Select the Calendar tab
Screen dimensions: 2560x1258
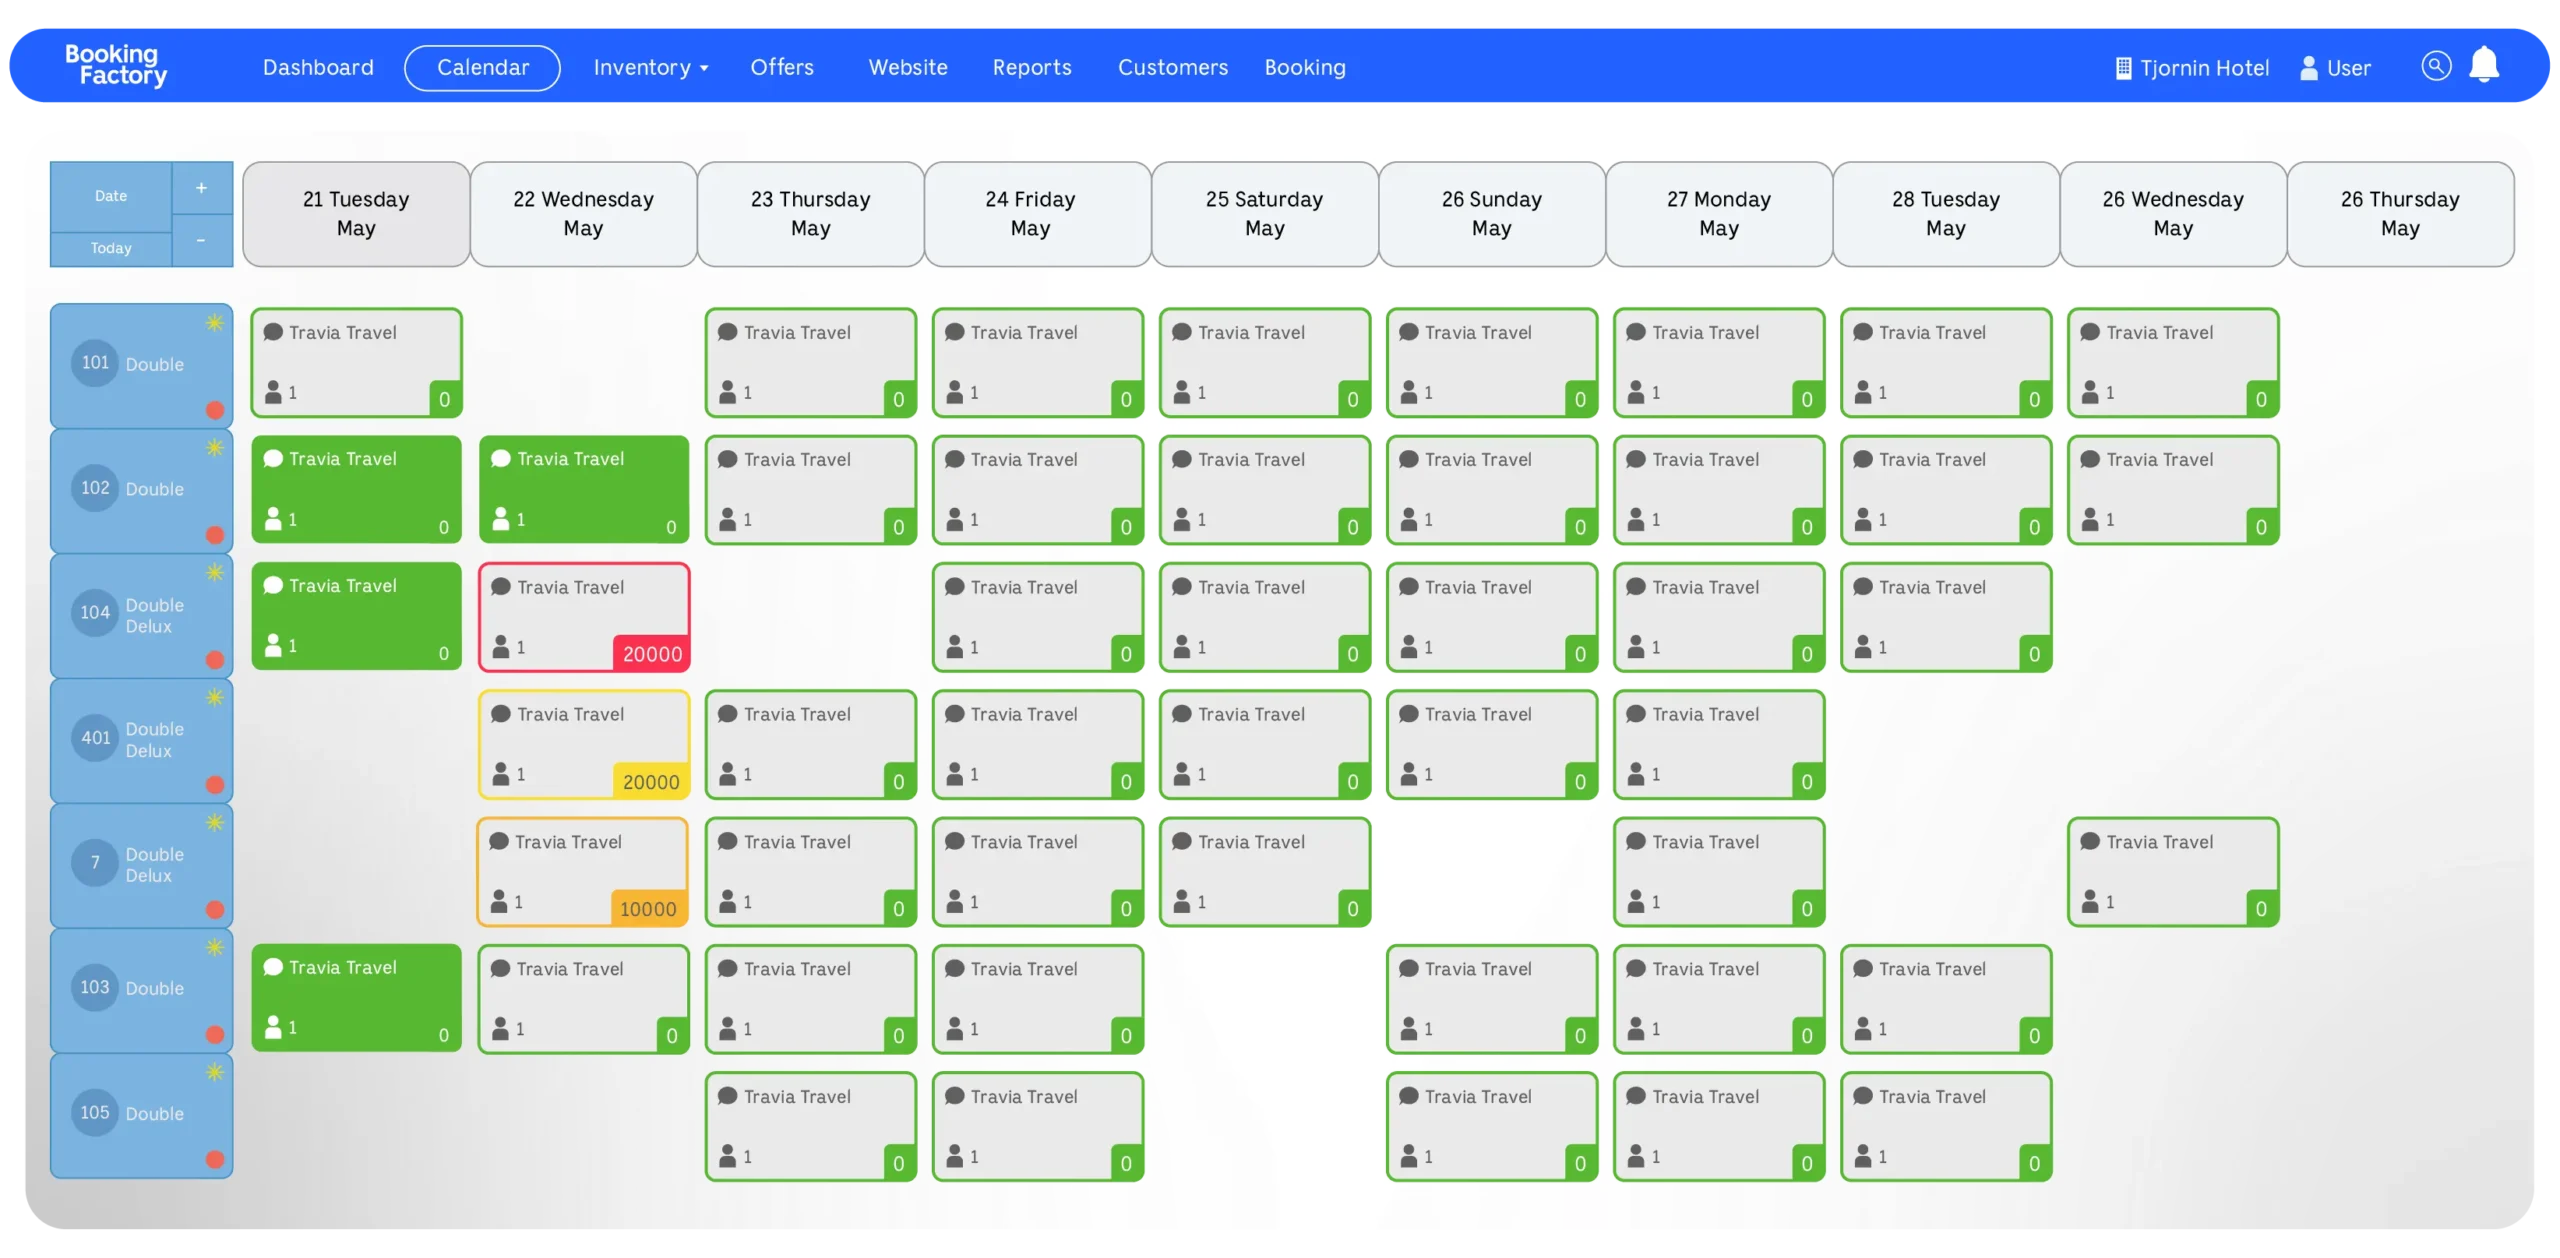(x=482, y=67)
